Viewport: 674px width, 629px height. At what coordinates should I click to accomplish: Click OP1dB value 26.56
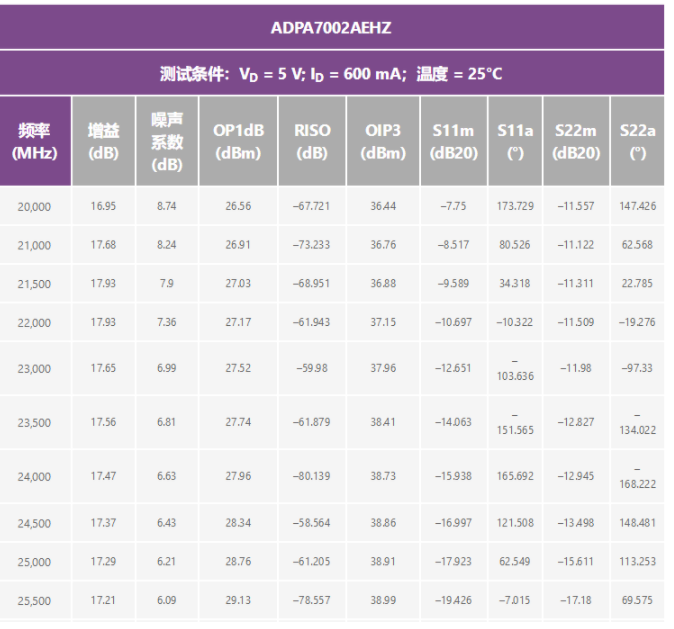click(x=238, y=206)
